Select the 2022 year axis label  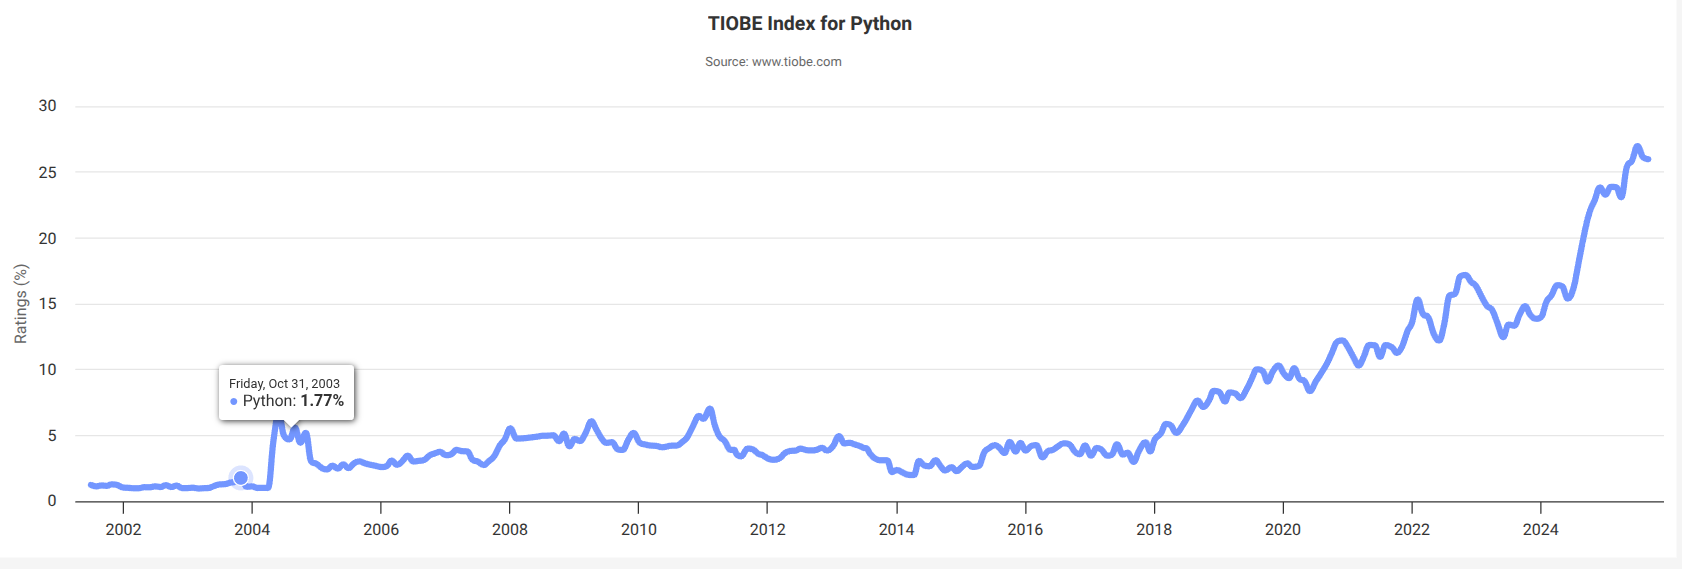tap(1412, 530)
